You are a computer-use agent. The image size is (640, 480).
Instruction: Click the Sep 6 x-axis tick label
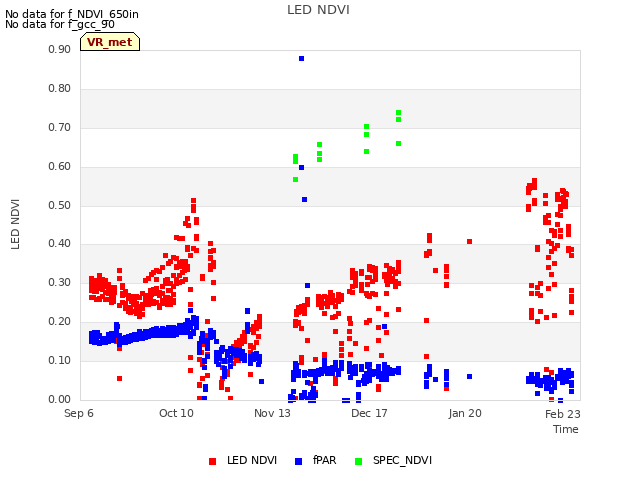tap(79, 413)
